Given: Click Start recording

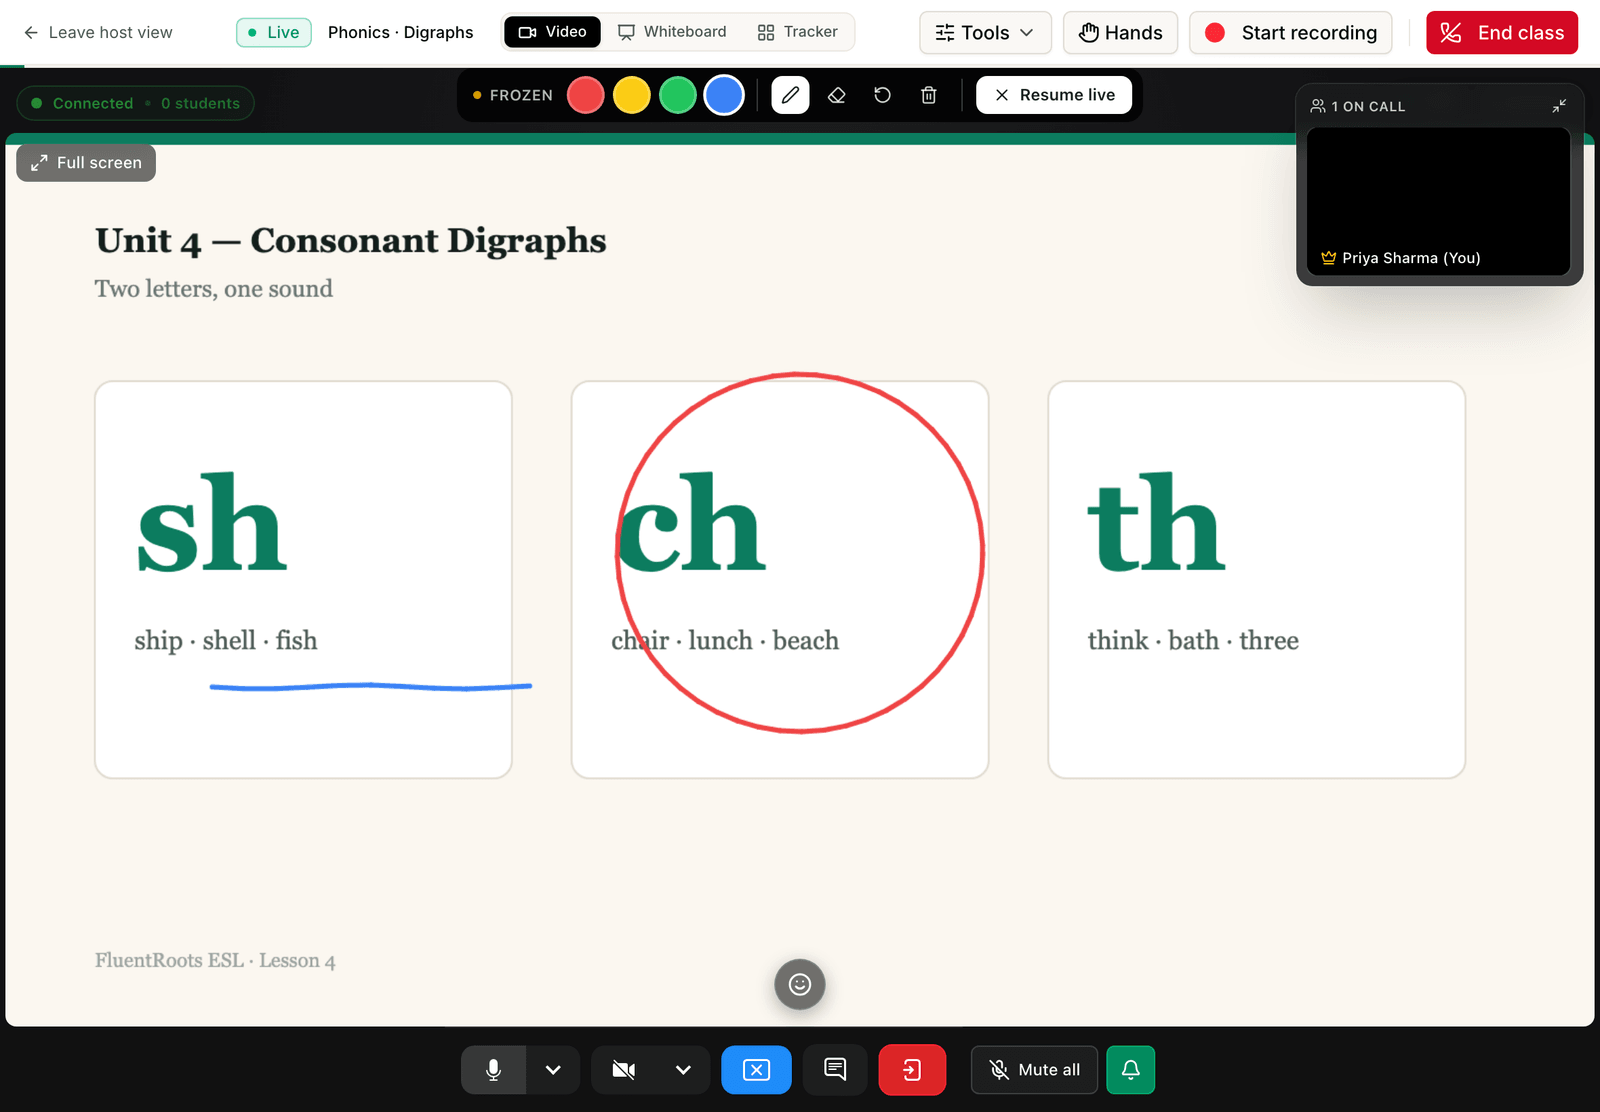Looking at the screenshot, I should tap(1290, 33).
